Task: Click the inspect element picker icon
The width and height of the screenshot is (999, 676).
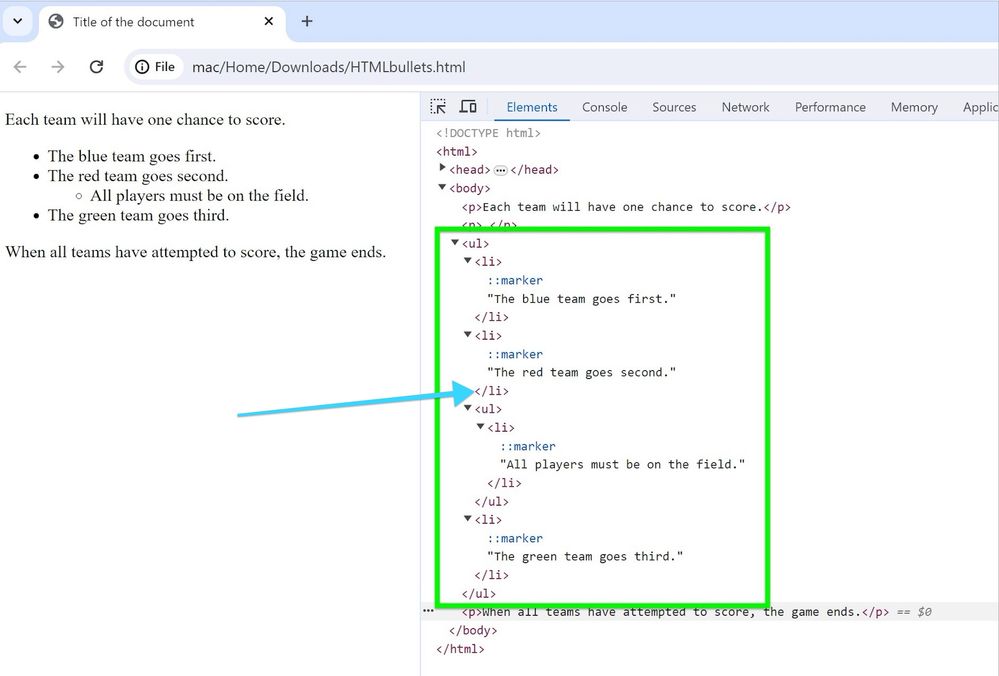Action: [x=438, y=107]
